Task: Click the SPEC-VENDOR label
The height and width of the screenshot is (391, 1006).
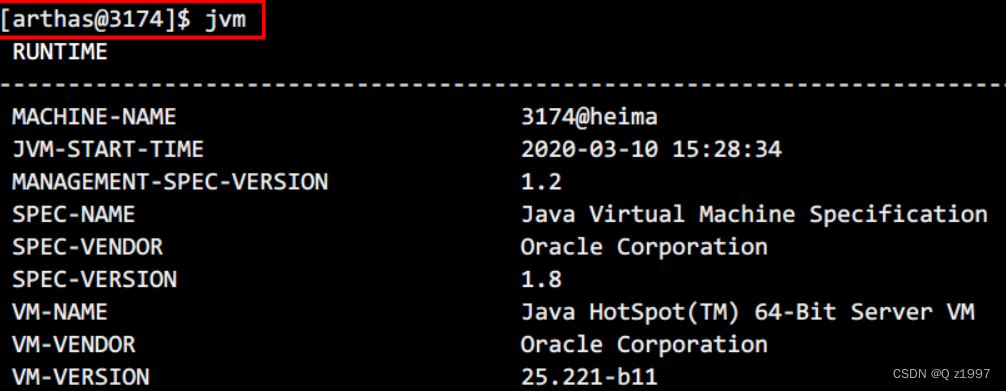Action: tap(87, 247)
